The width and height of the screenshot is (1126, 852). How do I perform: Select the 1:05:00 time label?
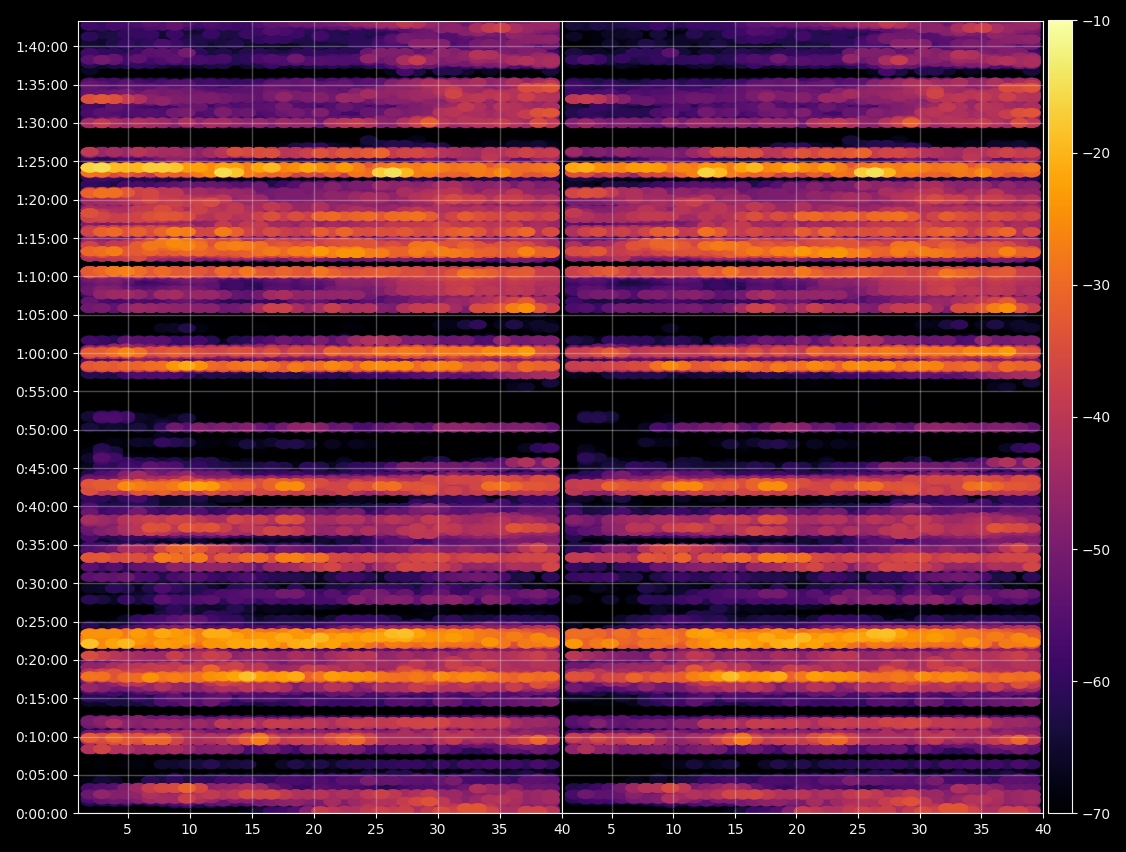pos(42,315)
